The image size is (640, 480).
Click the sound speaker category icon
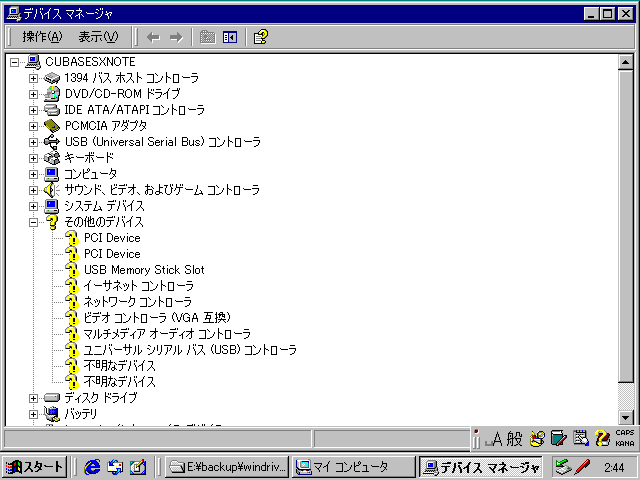[x=52, y=190]
